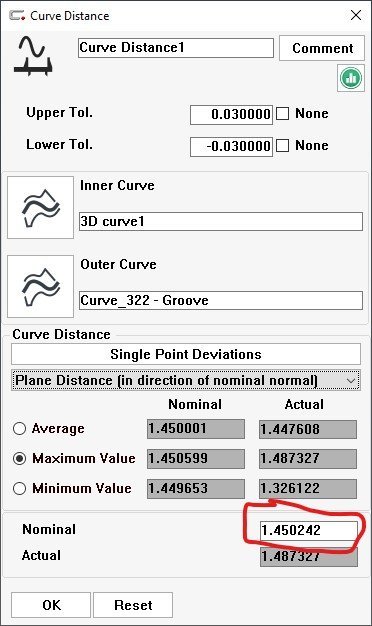Screen dimensions: 372x626
Task: Click Average actual value 1.447608
Action: tap(308, 429)
